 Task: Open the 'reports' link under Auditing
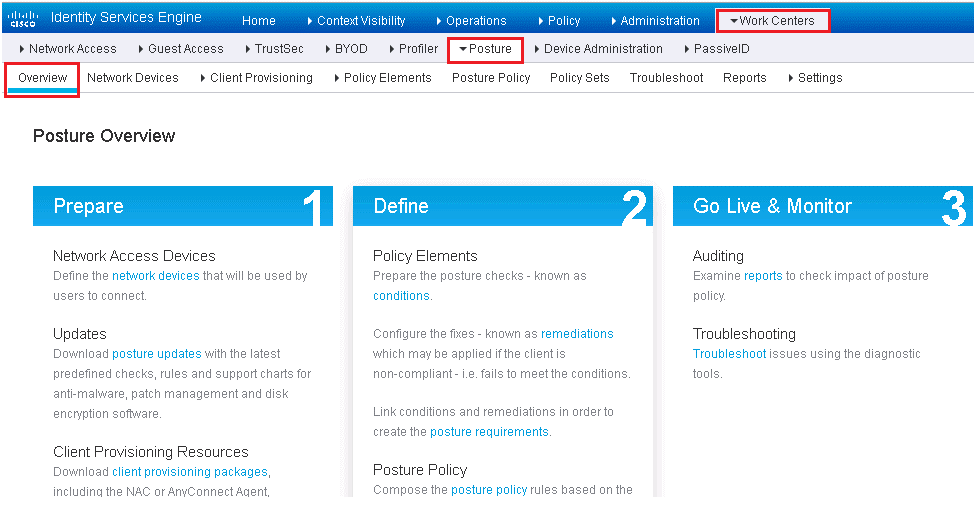click(763, 276)
